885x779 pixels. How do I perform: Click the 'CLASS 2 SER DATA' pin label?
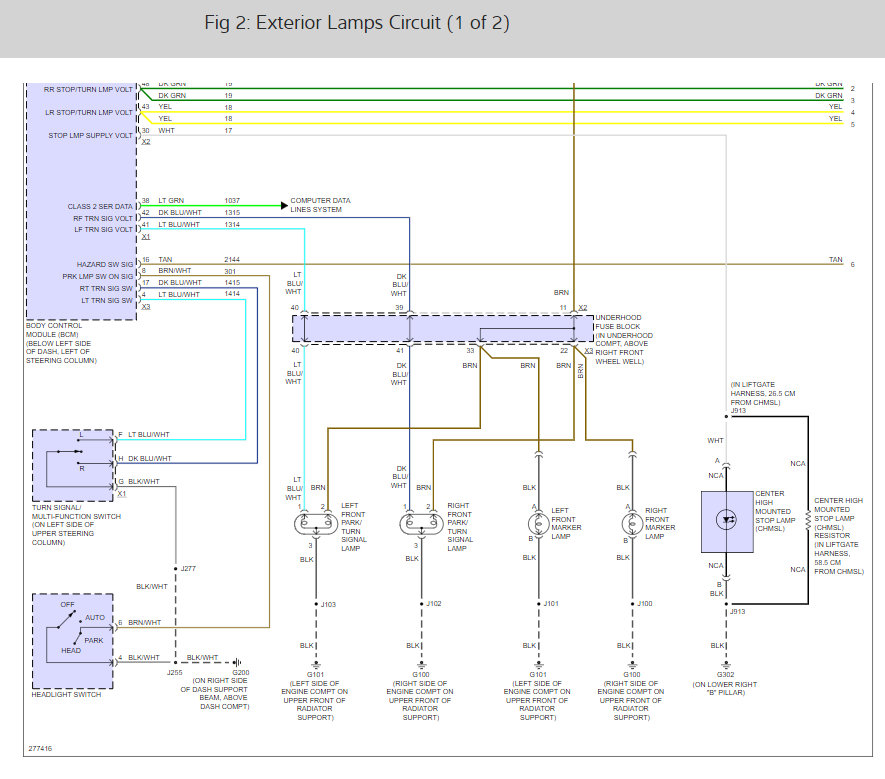pyautogui.click(x=100, y=207)
